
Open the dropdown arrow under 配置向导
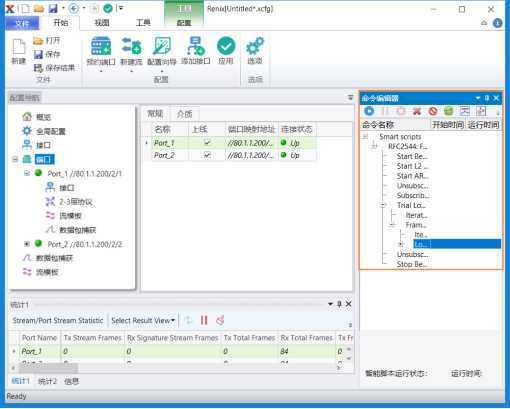coord(162,71)
